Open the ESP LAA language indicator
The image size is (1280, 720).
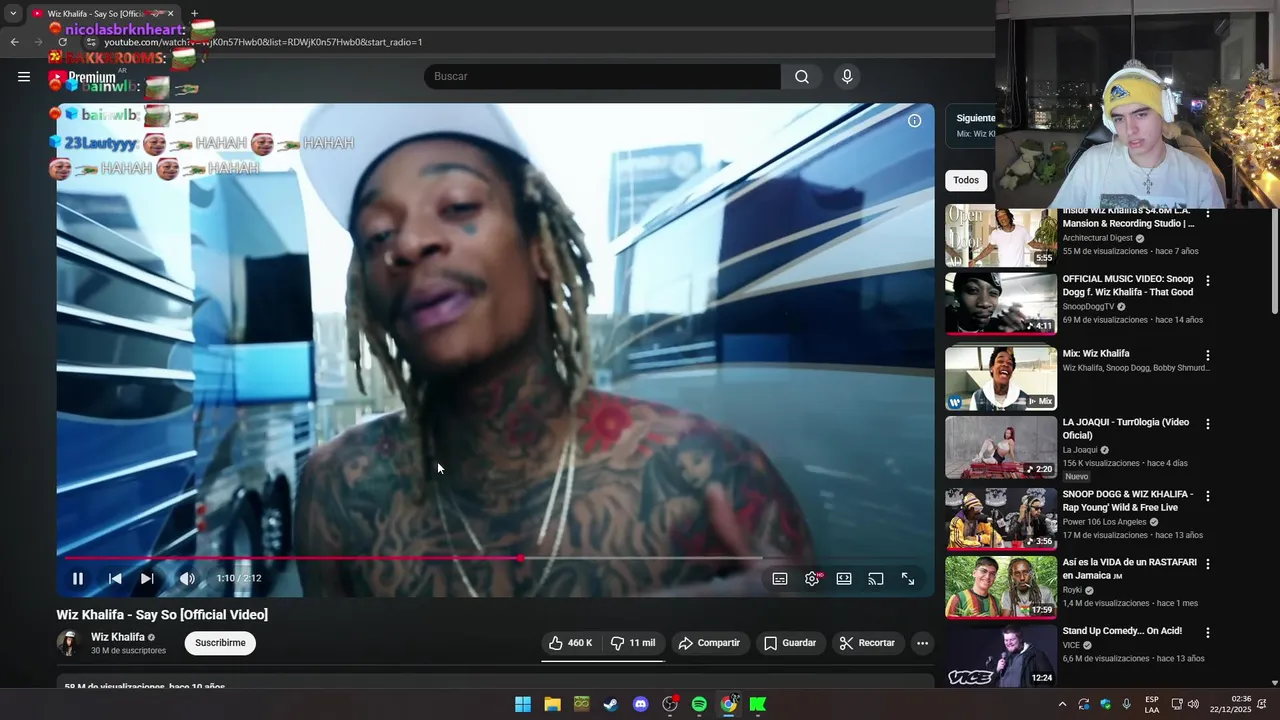coord(1152,704)
